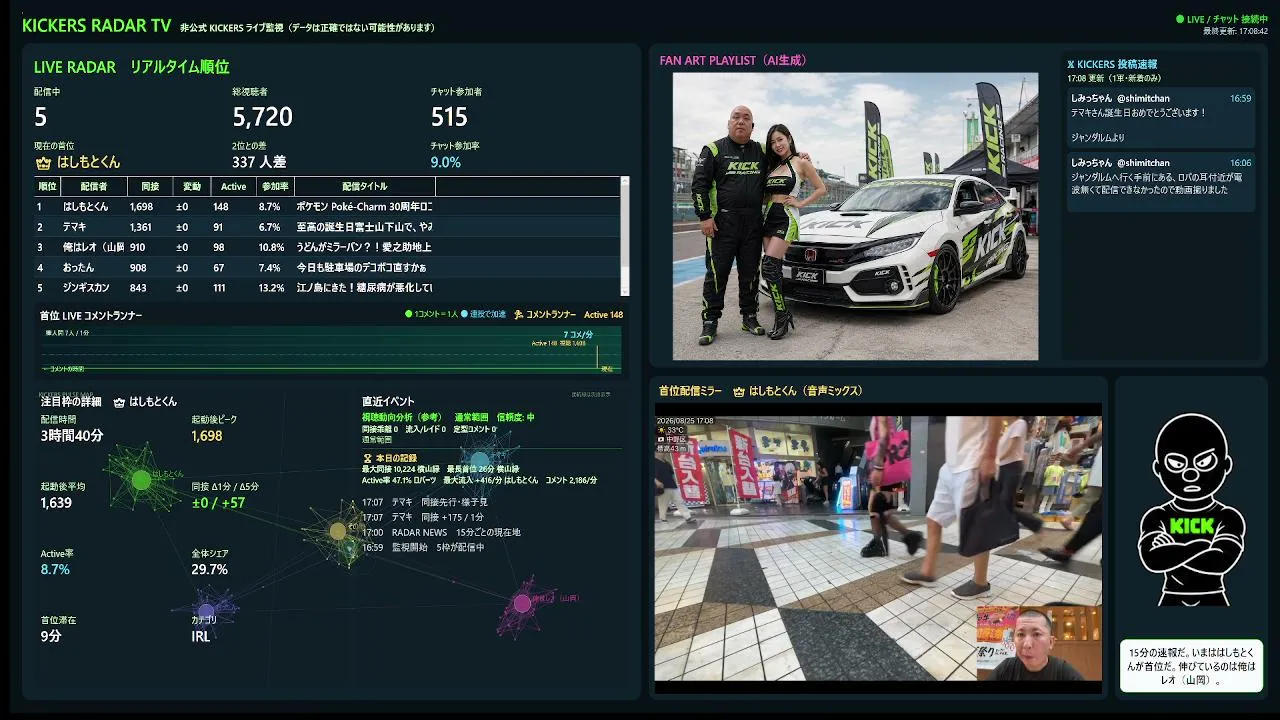Click the LIVE / チャット 接続中 status text

pos(1228,19)
